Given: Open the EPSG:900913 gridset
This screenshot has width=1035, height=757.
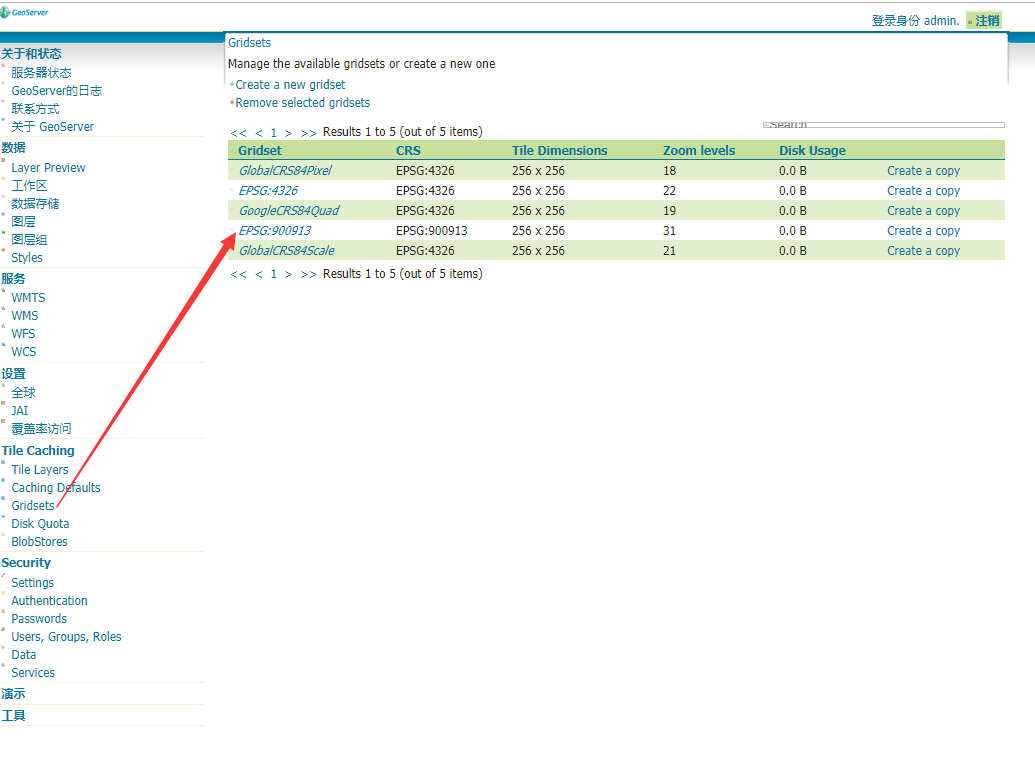Looking at the screenshot, I should pyautogui.click(x=275, y=230).
